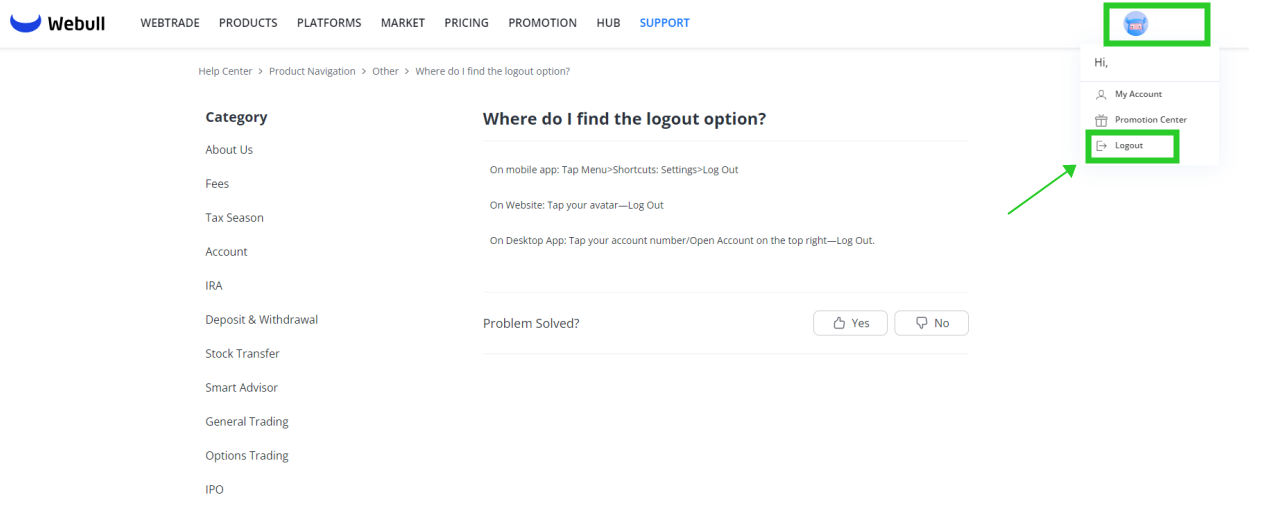Viewport: 1281px width, 511px height.
Task: Select PRICING in the top navigation
Action: 466,23
